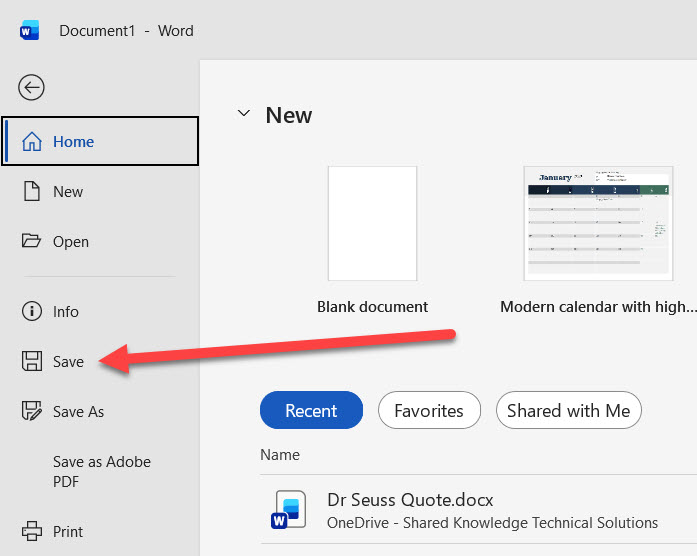This screenshot has height=556, width=697.
Task: Choose Save As from the sidebar
Action: pos(100,411)
